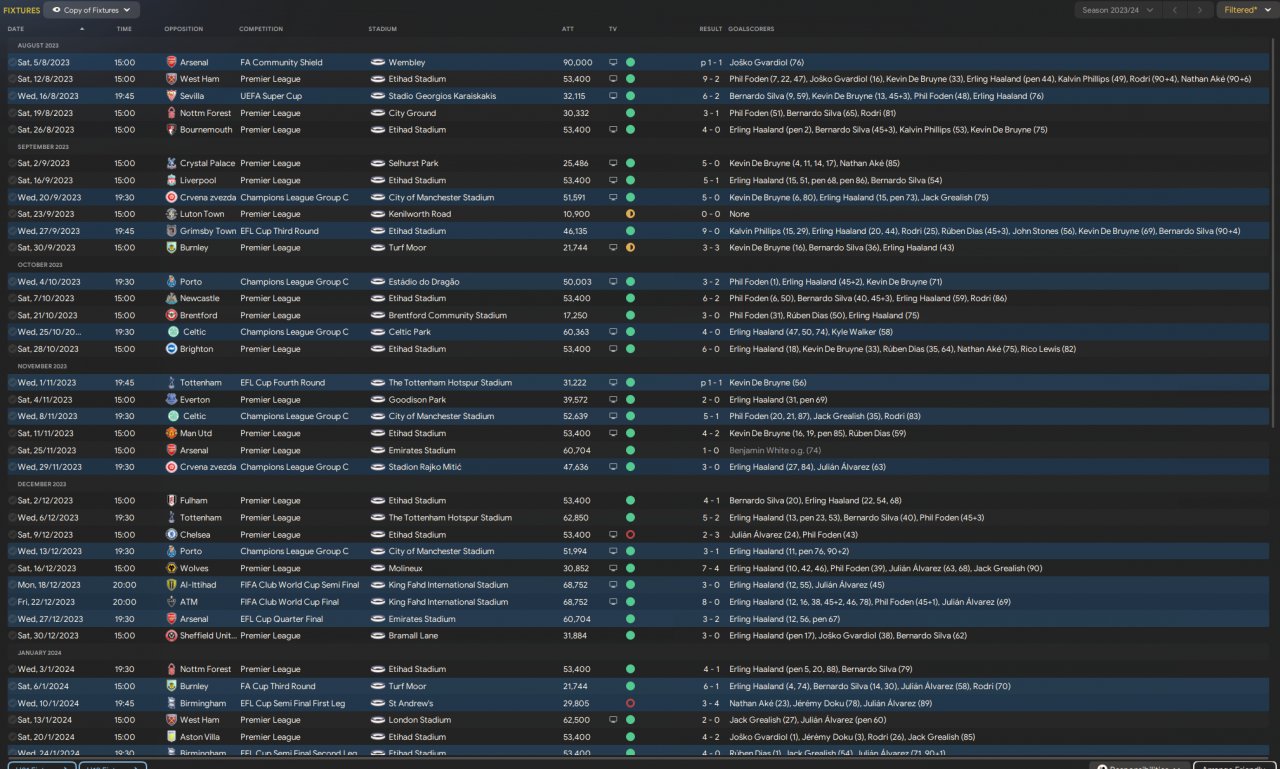Sort fixtures using the Date column header
This screenshot has height=769, width=1280.
(16, 29)
